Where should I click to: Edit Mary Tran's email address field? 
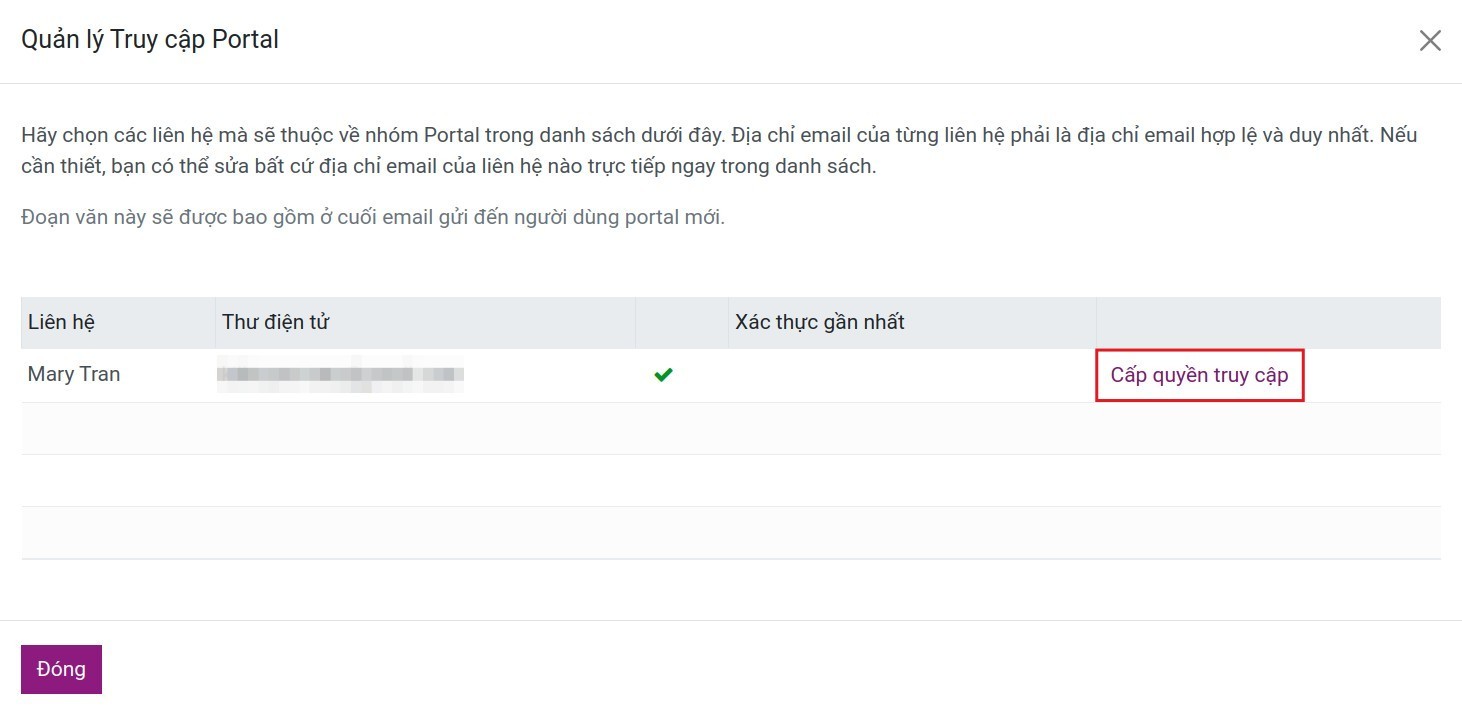pyautogui.click(x=340, y=376)
